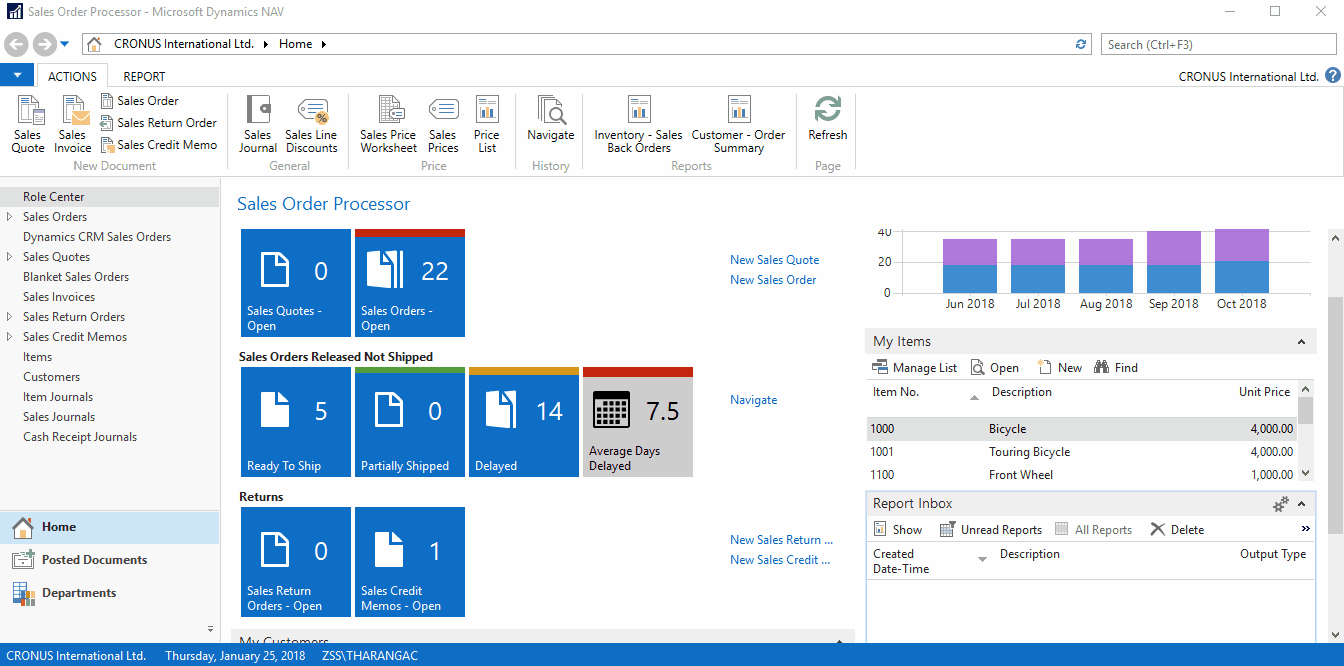Switch to the REPORT ribbon tab
Image resolution: width=1344 pixels, height=666 pixels.
coord(144,76)
